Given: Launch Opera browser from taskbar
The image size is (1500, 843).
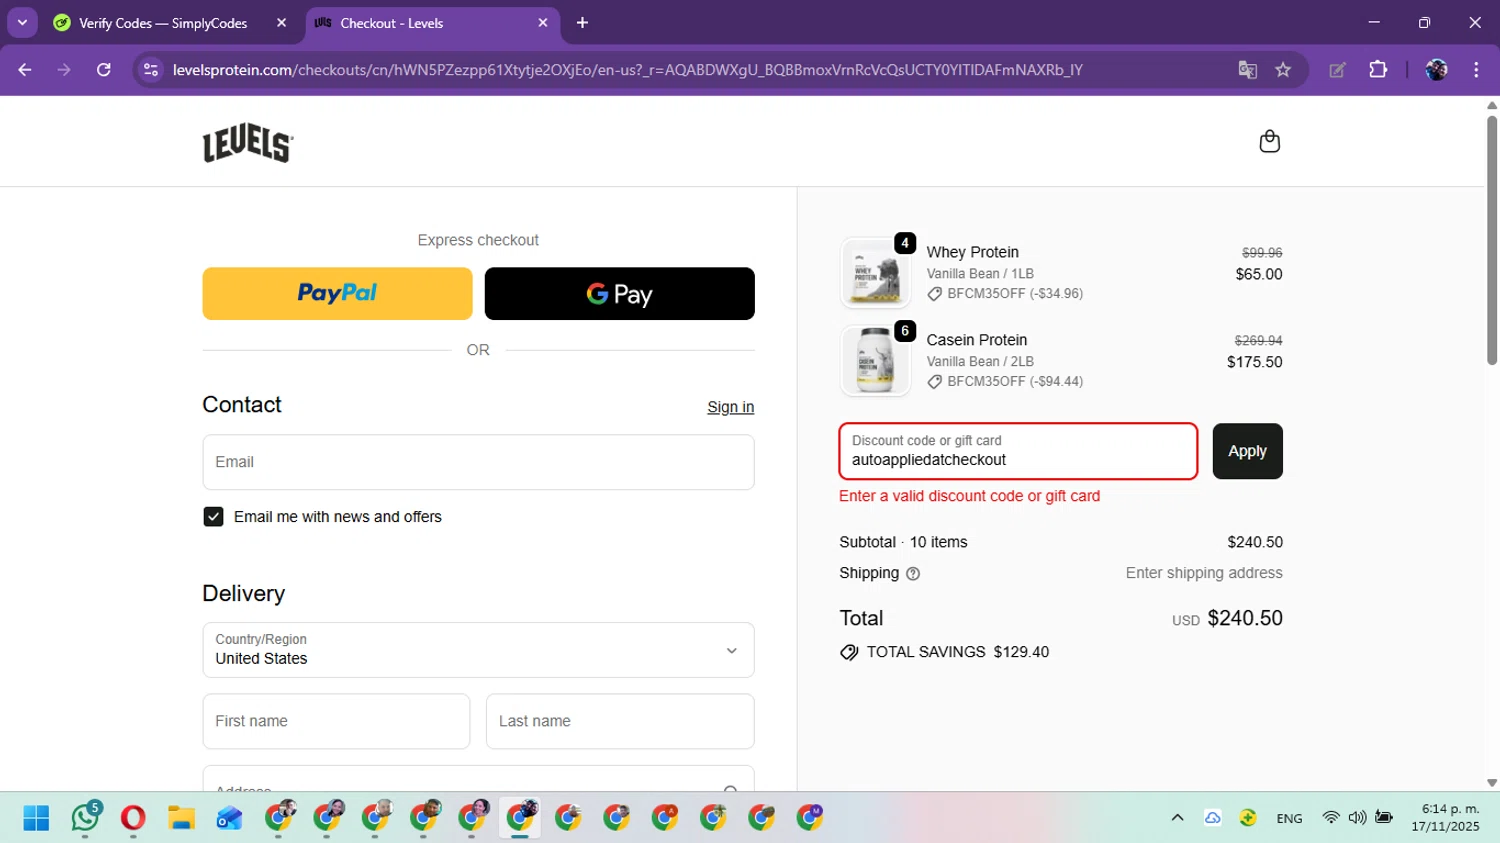Looking at the screenshot, I should coord(133,818).
